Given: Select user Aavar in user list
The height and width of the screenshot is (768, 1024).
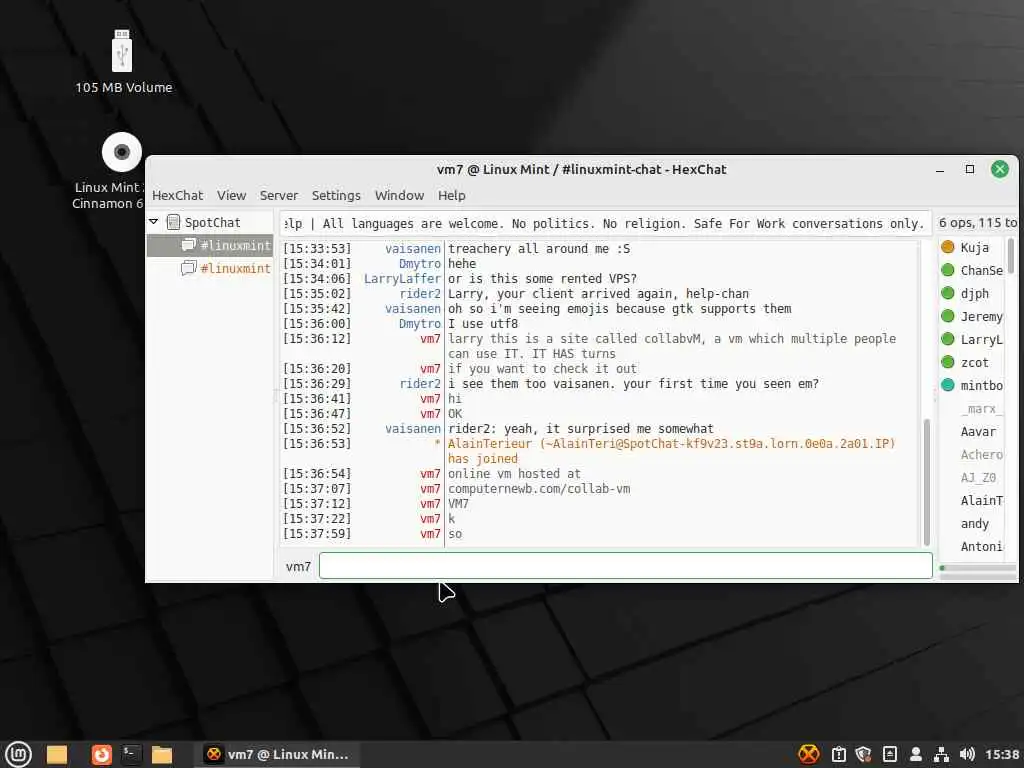Looking at the screenshot, I should coord(978,431).
